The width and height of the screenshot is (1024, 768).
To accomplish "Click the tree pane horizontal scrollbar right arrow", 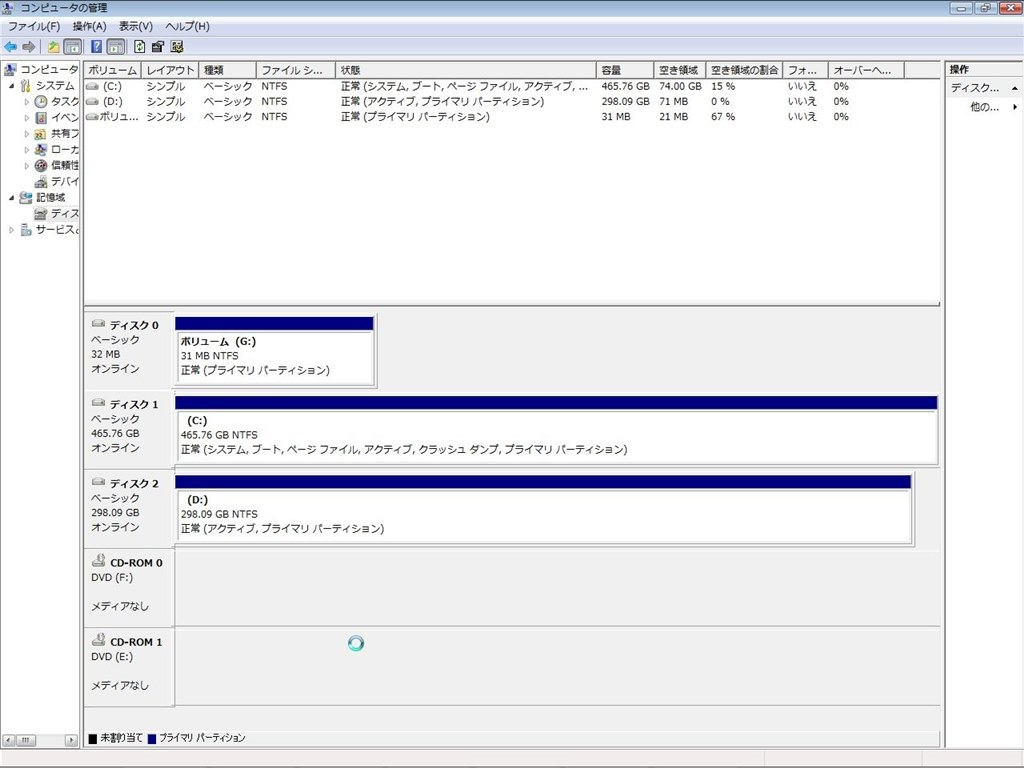I will 71,741.
